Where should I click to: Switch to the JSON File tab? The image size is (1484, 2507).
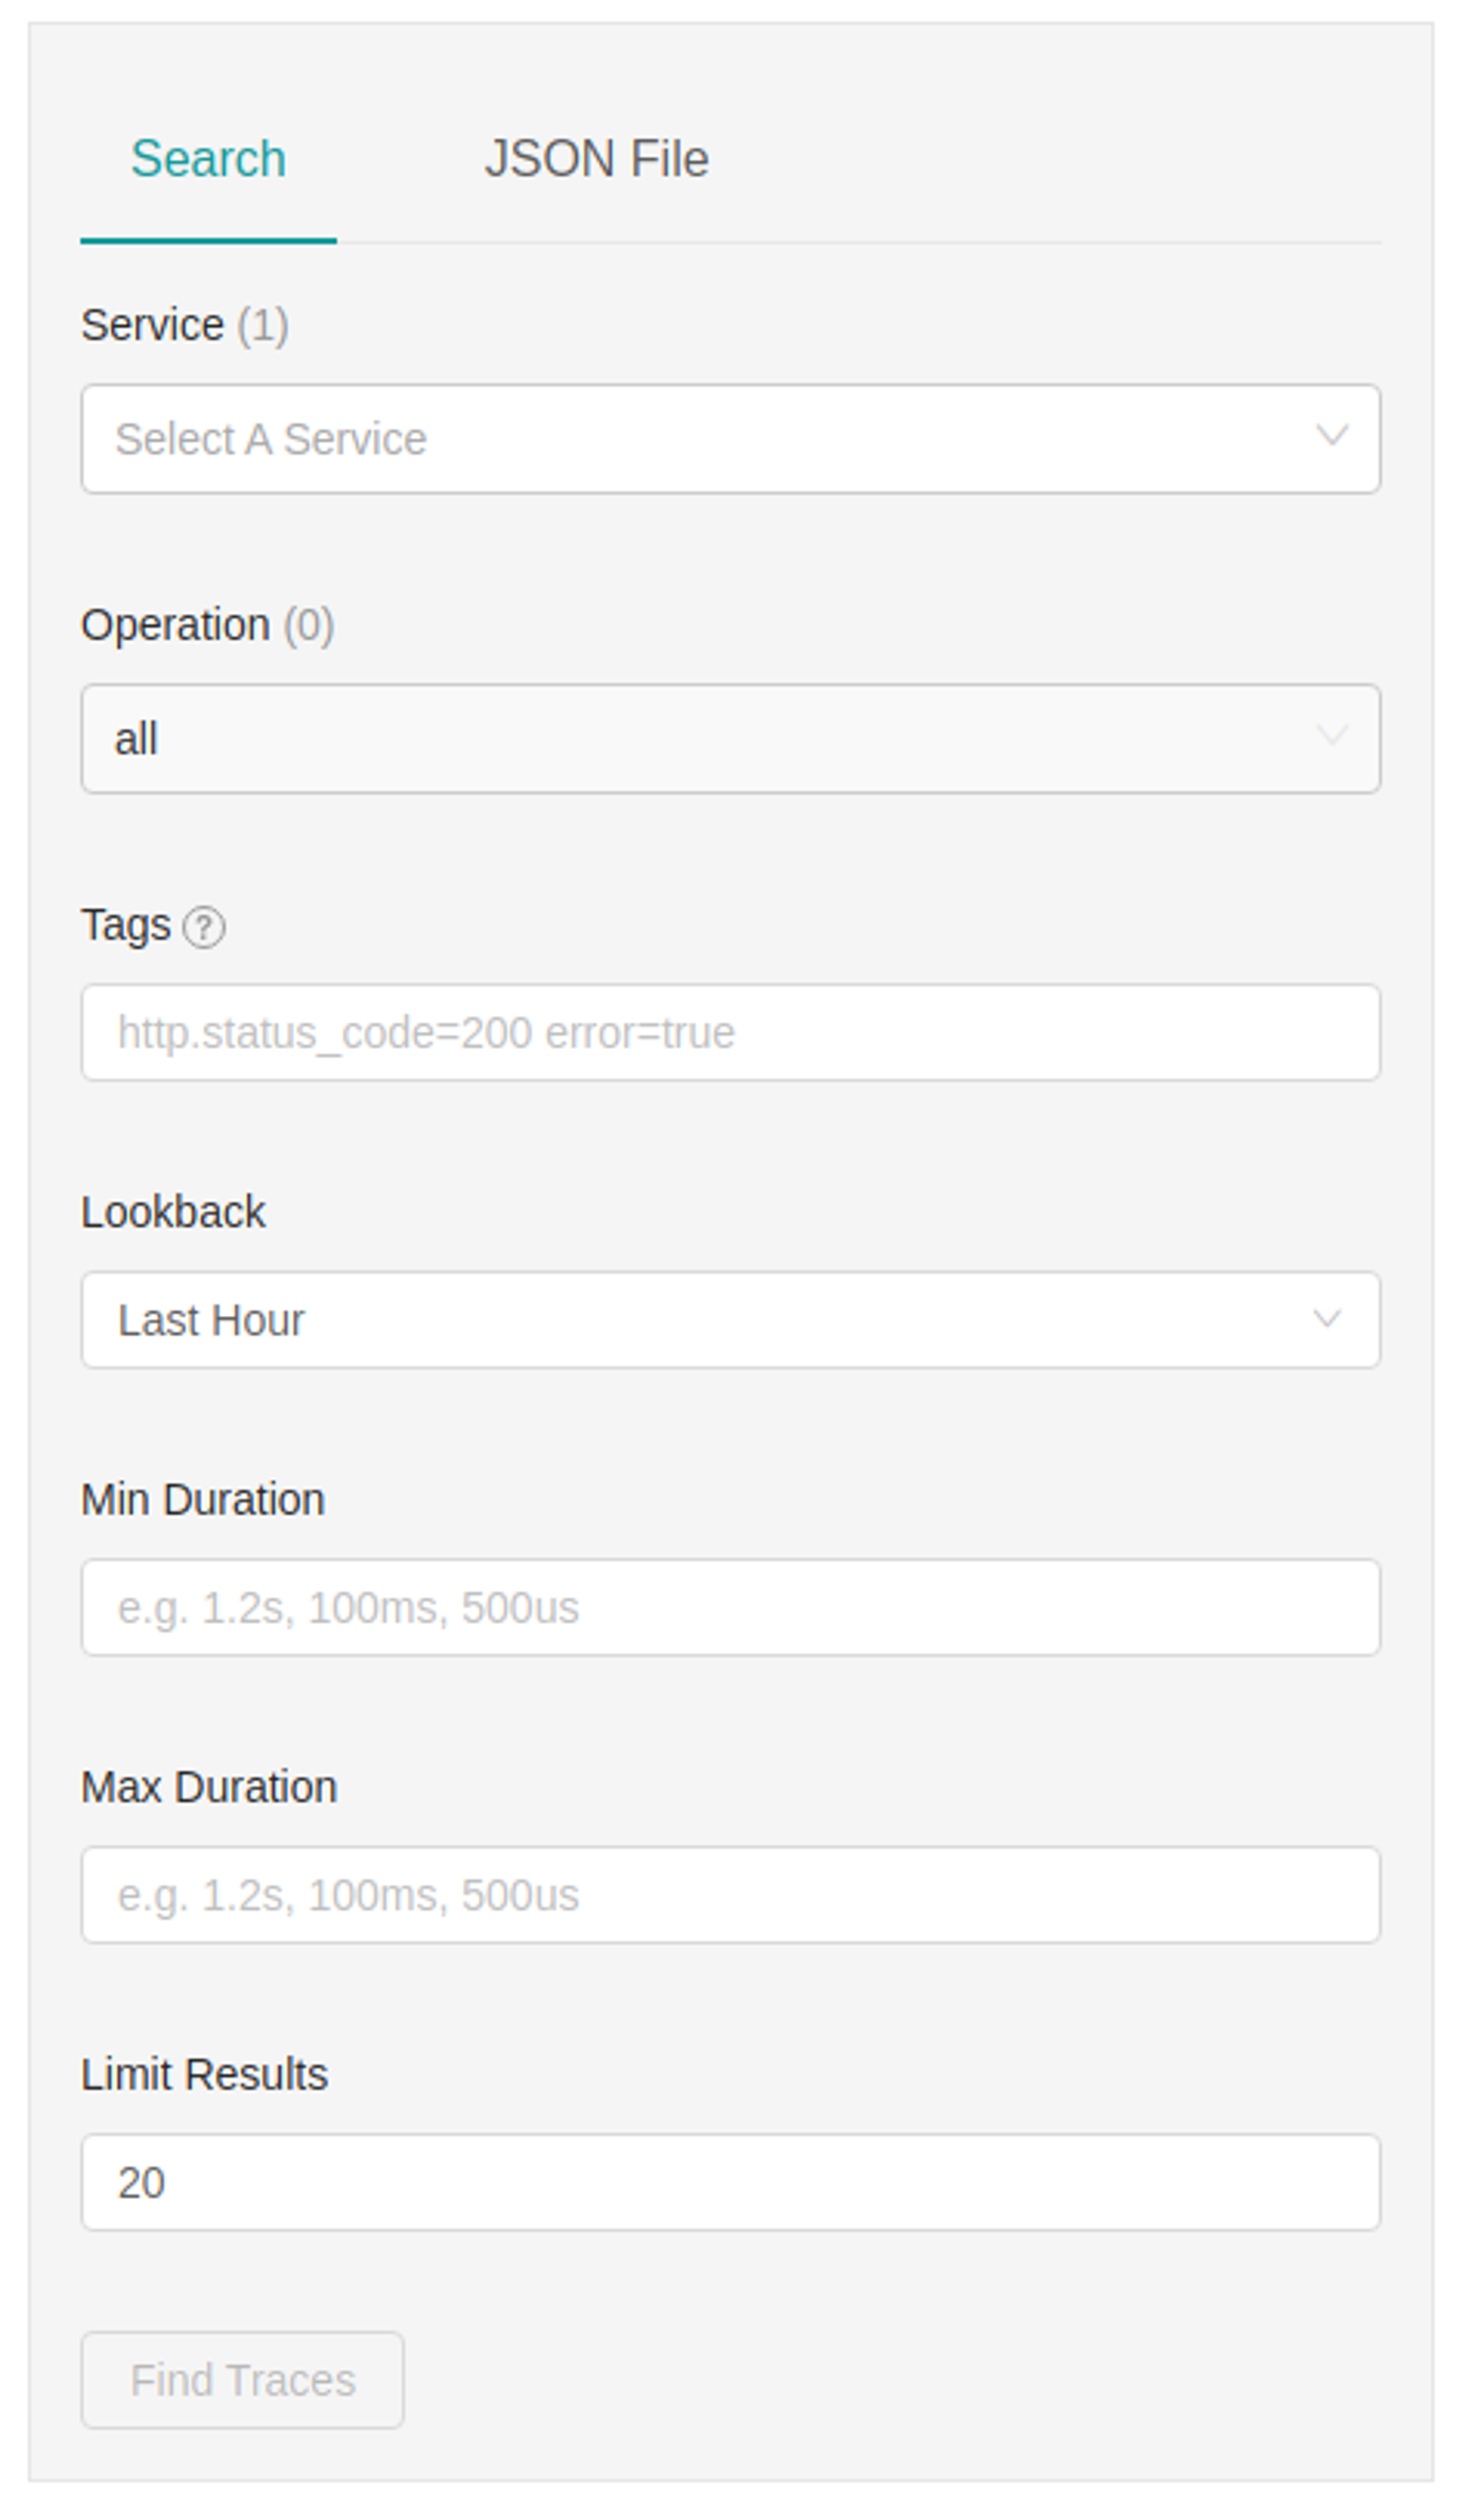pyautogui.click(x=597, y=159)
